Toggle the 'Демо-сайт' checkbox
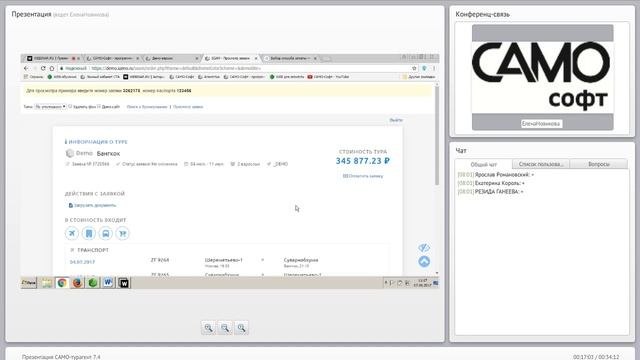This screenshot has height=360, width=640. coord(99,107)
